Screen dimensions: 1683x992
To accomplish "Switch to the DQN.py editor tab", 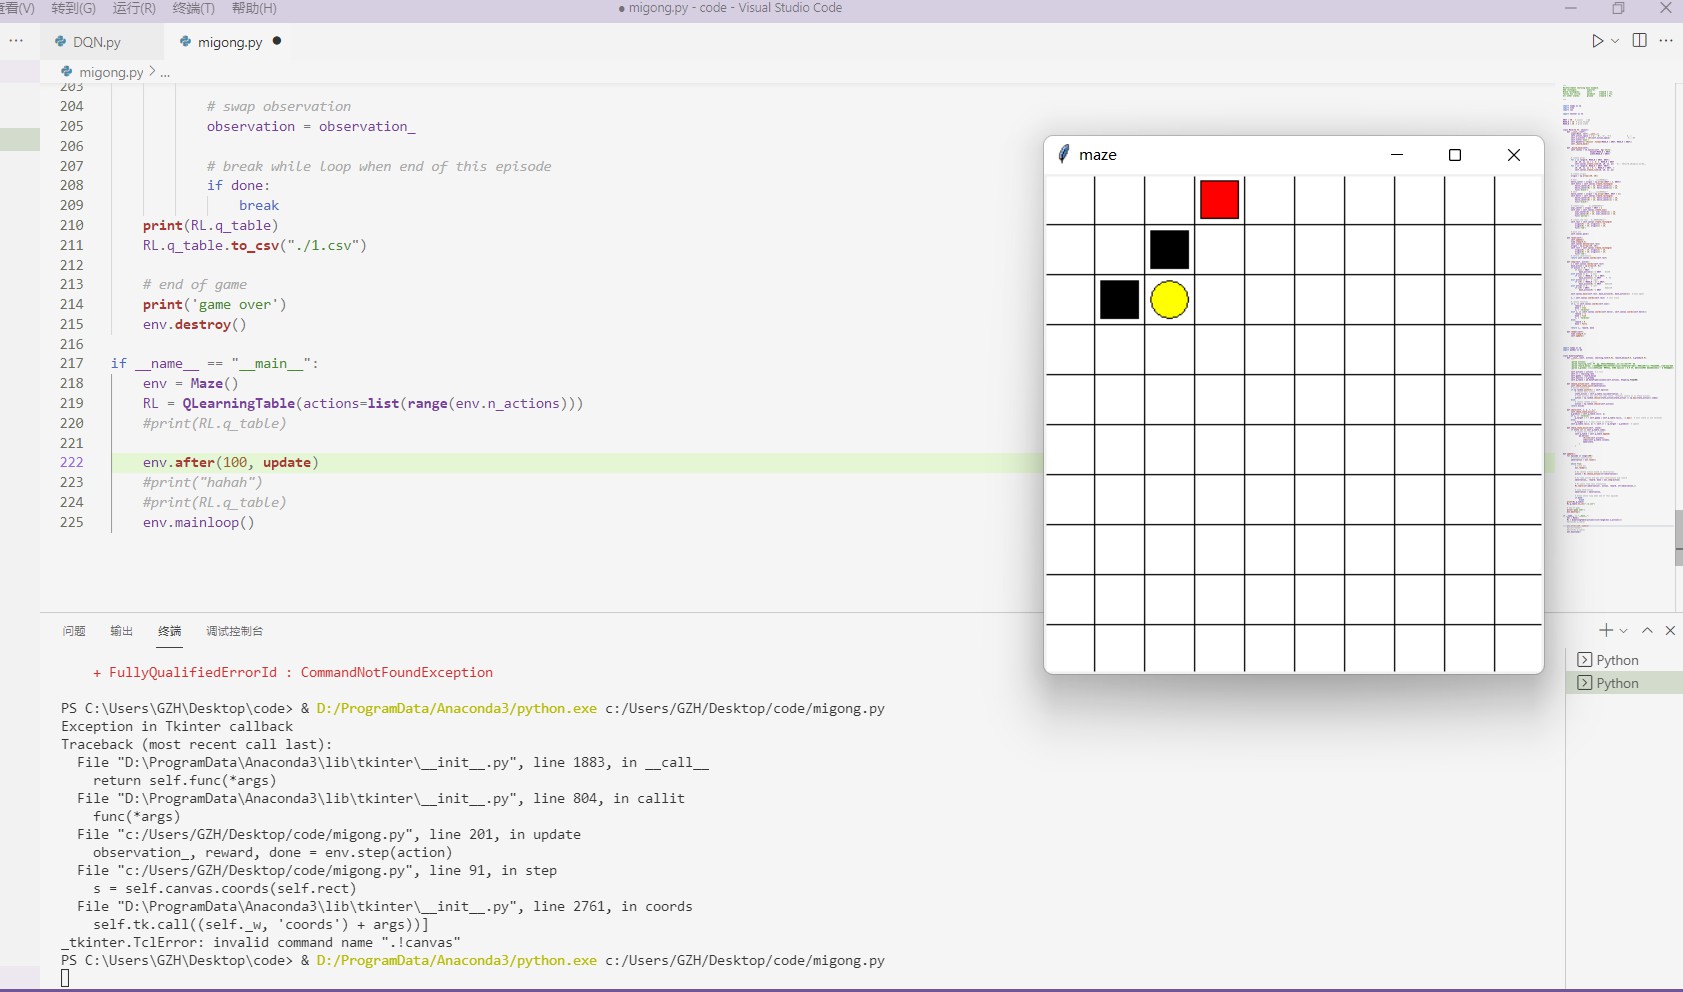I will click(96, 42).
